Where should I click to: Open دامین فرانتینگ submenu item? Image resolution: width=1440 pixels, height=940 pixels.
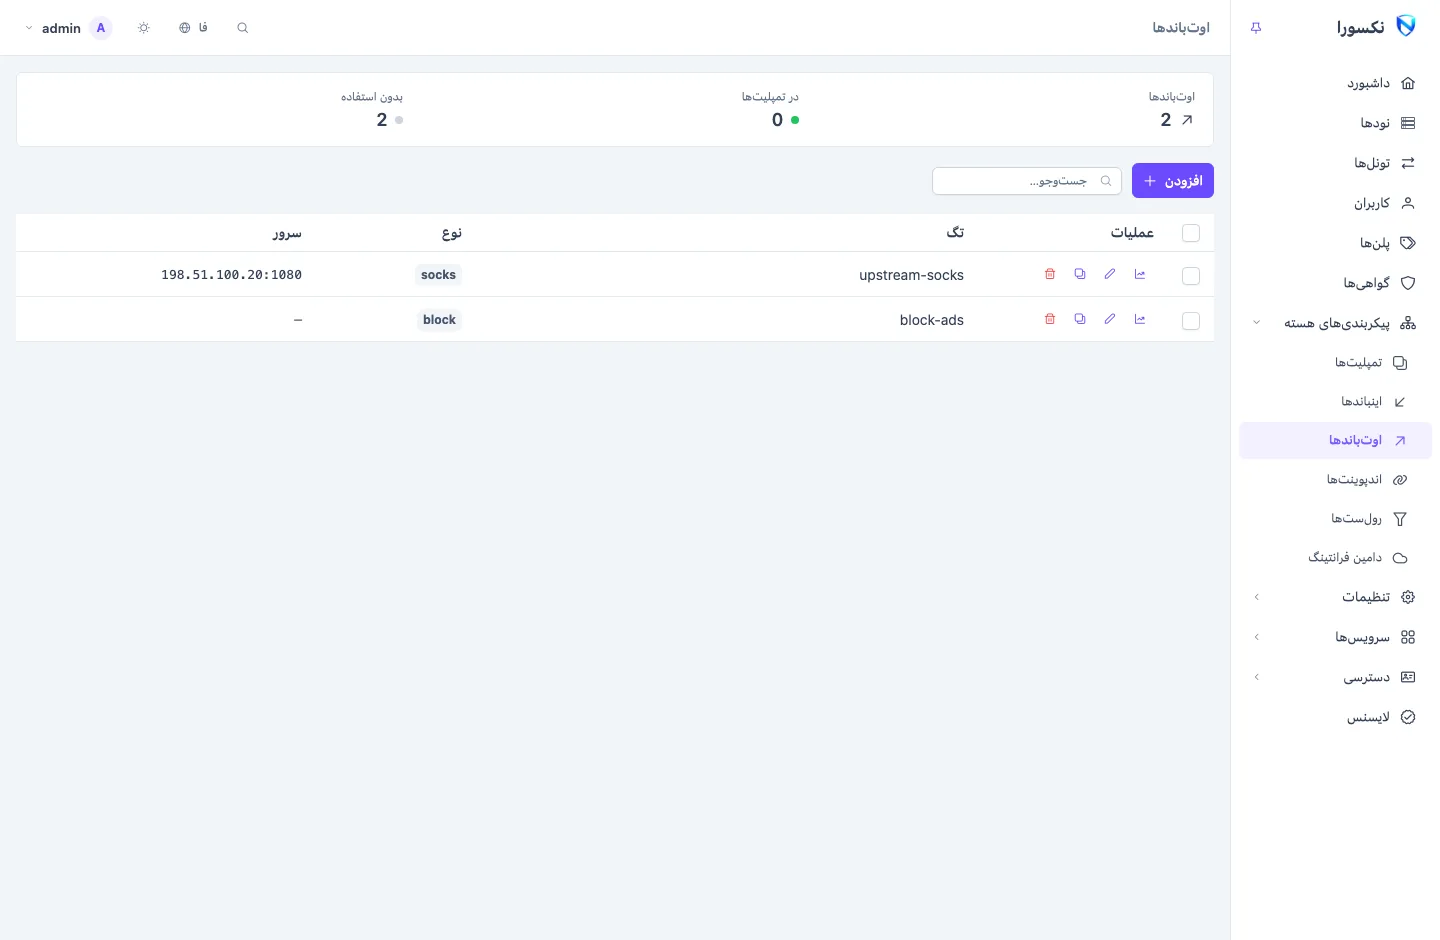pyautogui.click(x=1335, y=558)
